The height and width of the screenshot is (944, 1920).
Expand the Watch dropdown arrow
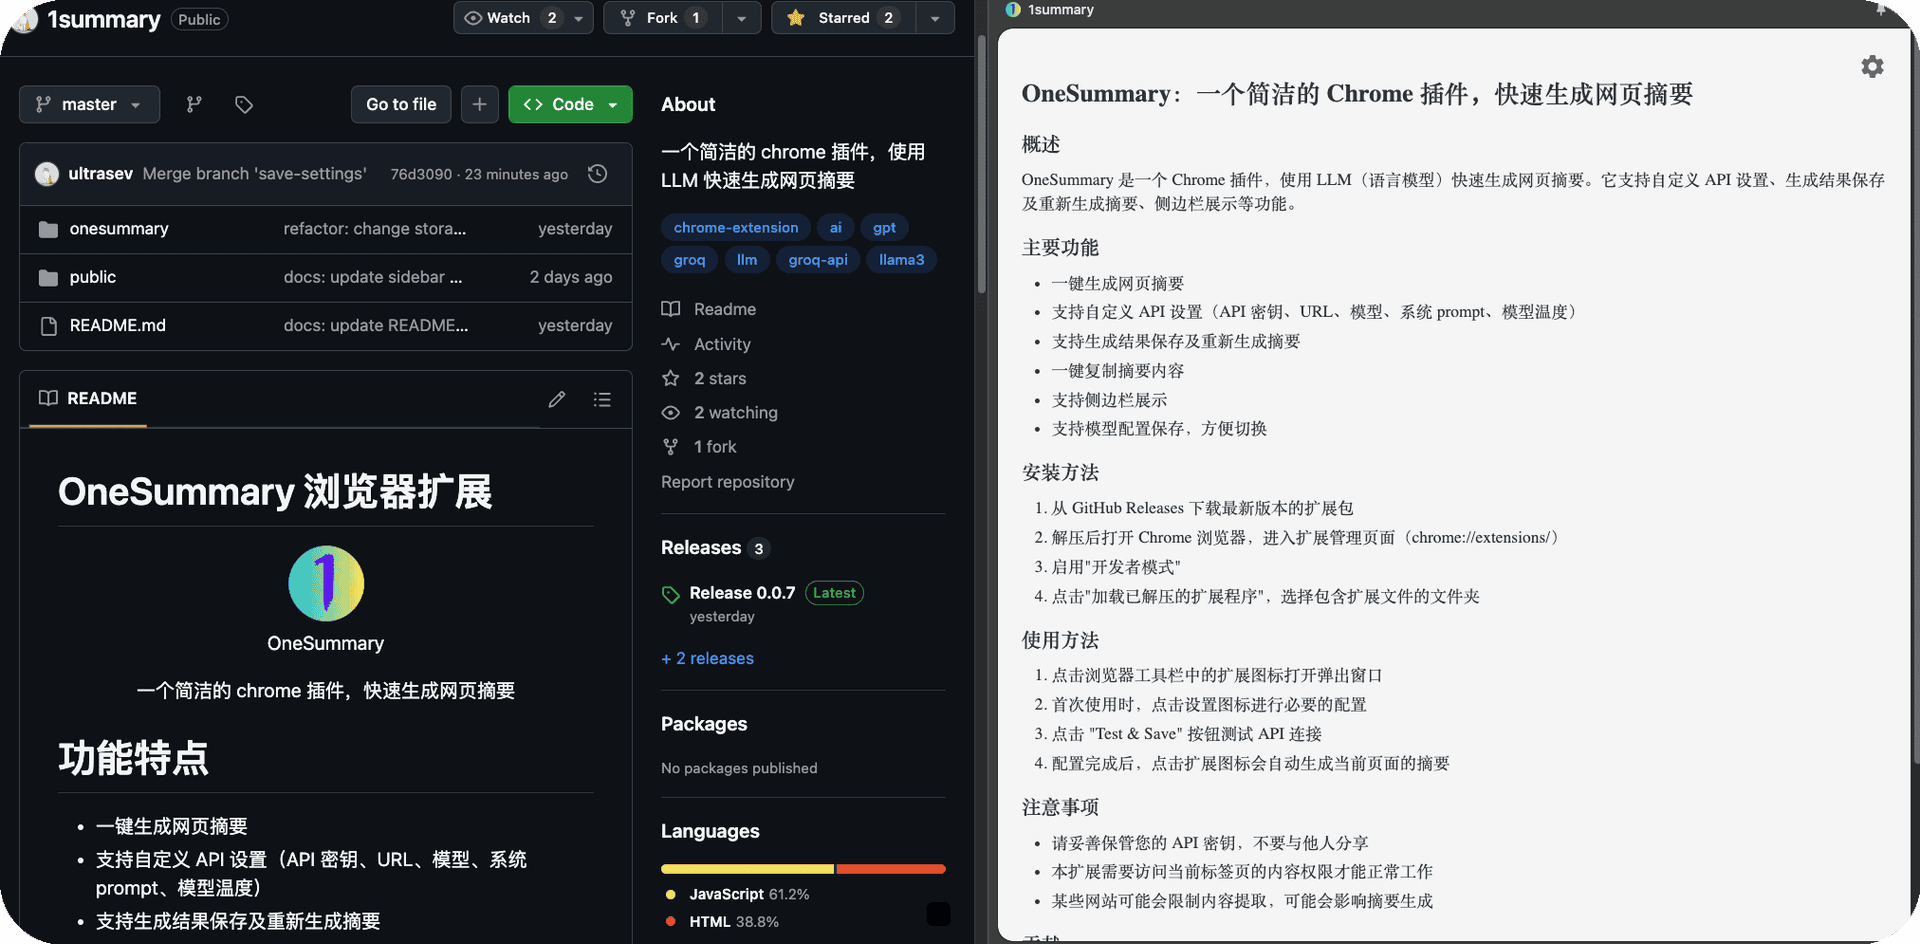579,18
